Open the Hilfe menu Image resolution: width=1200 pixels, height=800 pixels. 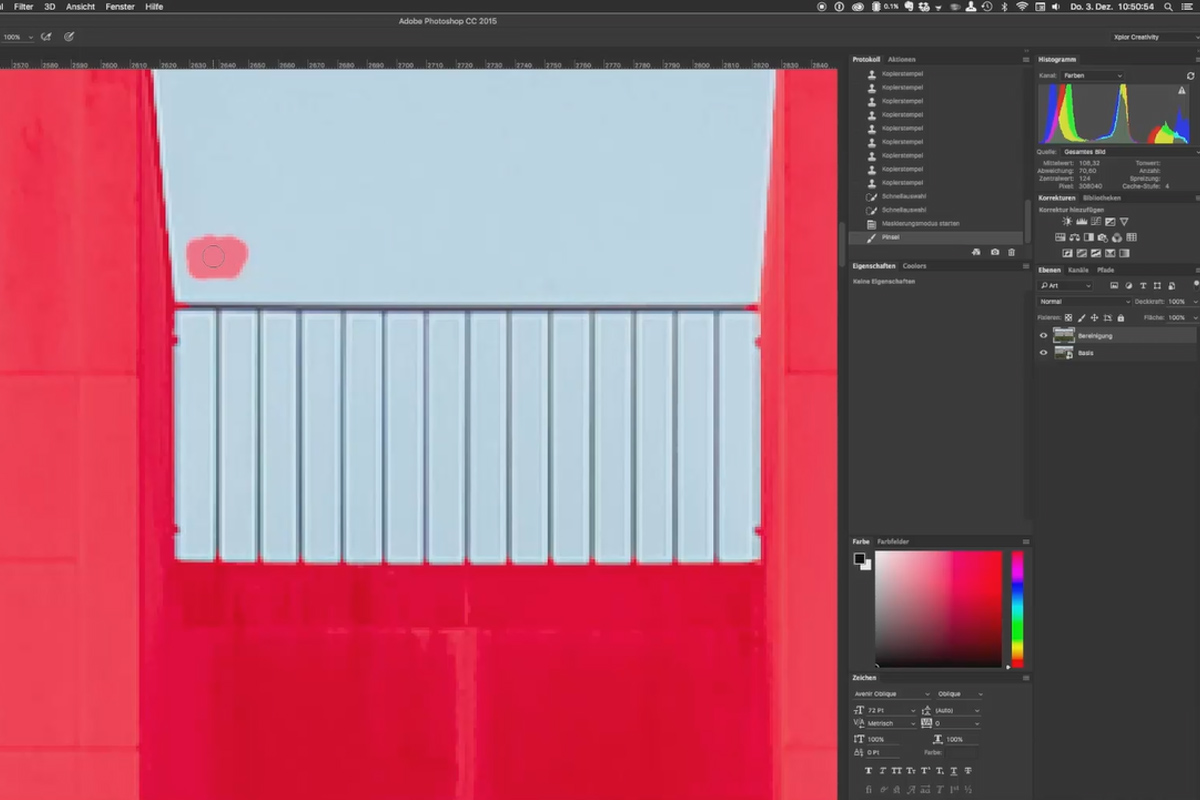click(154, 6)
